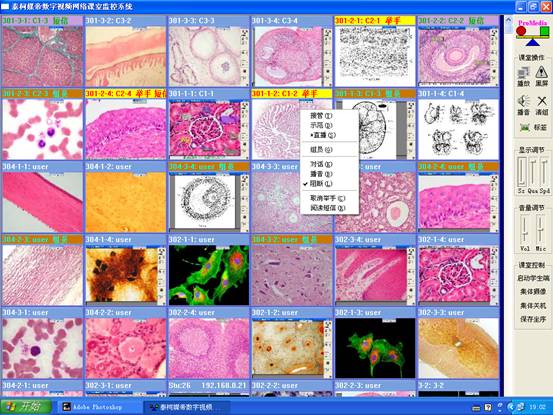The width and height of the screenshot is (553, 415).
Task: Click the 集体关机 button
Action: coord(533,305)
